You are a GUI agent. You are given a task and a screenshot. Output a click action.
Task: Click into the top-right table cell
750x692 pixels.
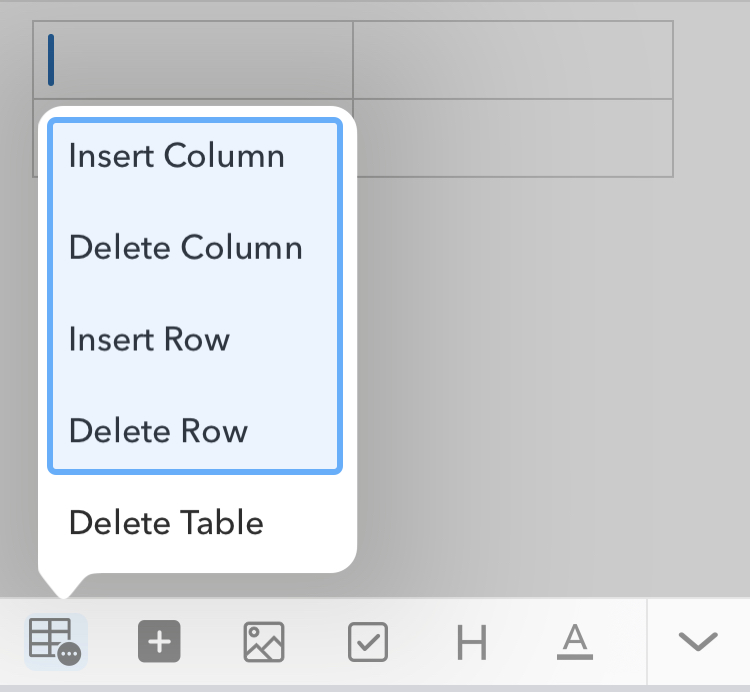512,60
